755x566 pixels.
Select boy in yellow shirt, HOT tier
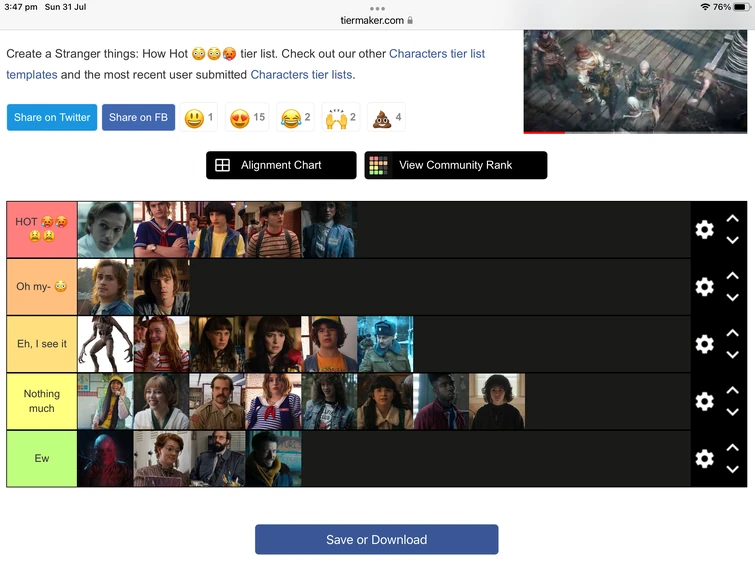(217, 230)
